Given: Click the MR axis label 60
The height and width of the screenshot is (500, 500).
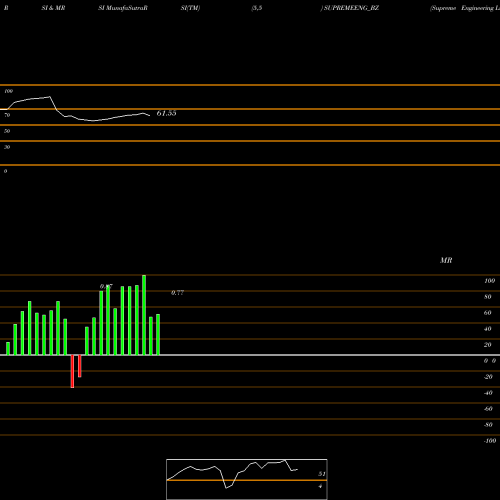Looking at the screenshot, I should click(488, 313).
